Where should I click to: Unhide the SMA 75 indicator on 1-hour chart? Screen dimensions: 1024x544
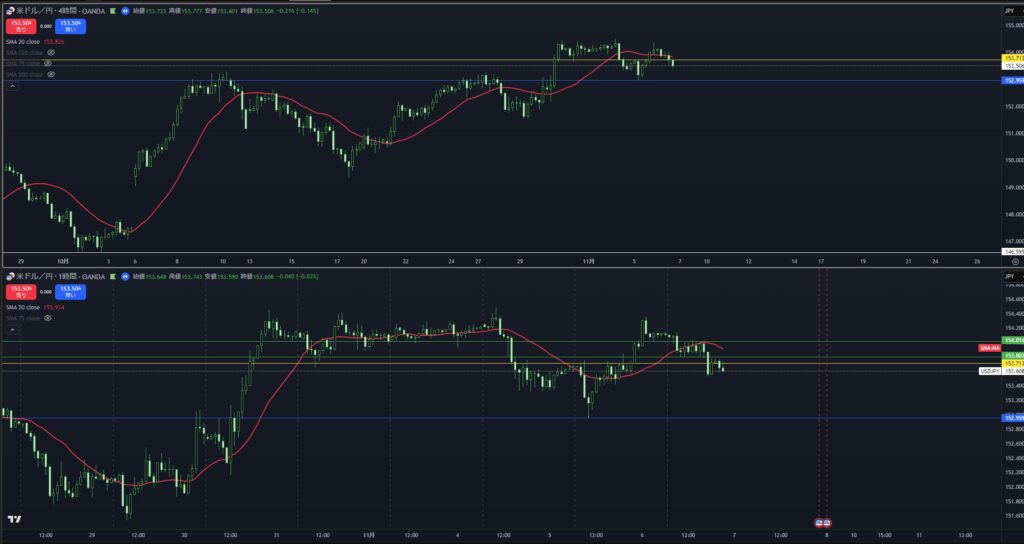pyautogui.click(x=47, y=318)
